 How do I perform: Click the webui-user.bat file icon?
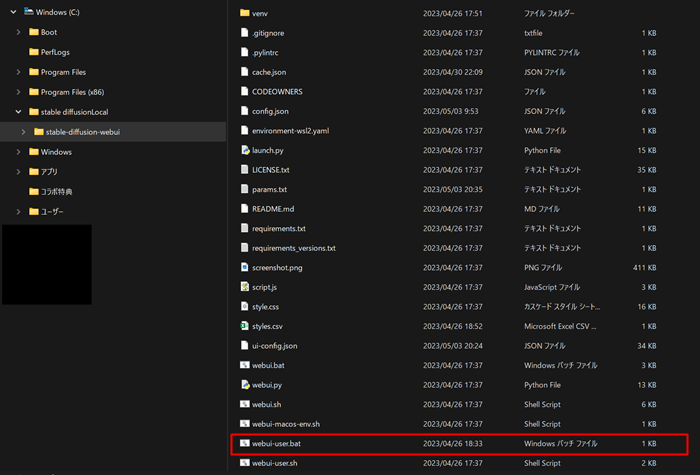(245, 443)
